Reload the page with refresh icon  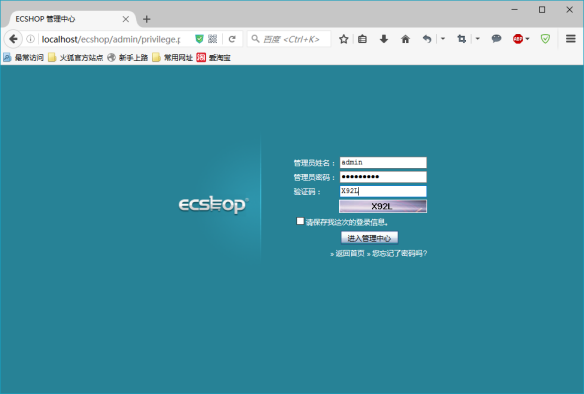coord(232,39)
